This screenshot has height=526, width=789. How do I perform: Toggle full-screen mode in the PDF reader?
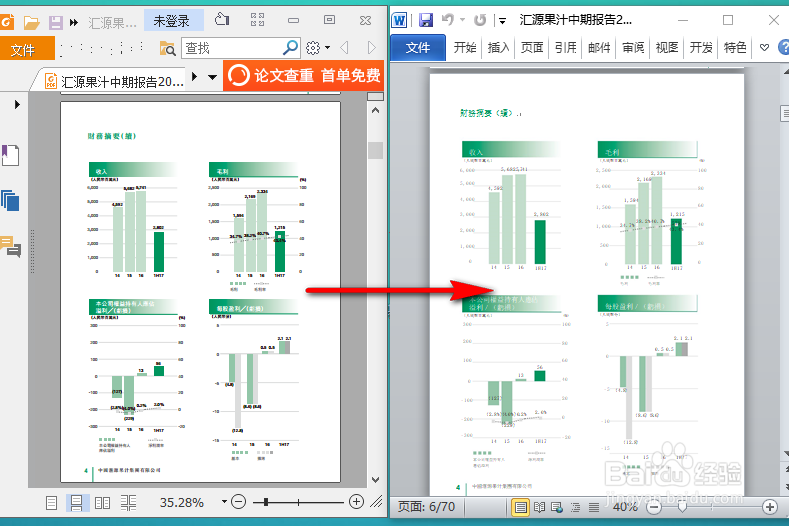point(258,20)
